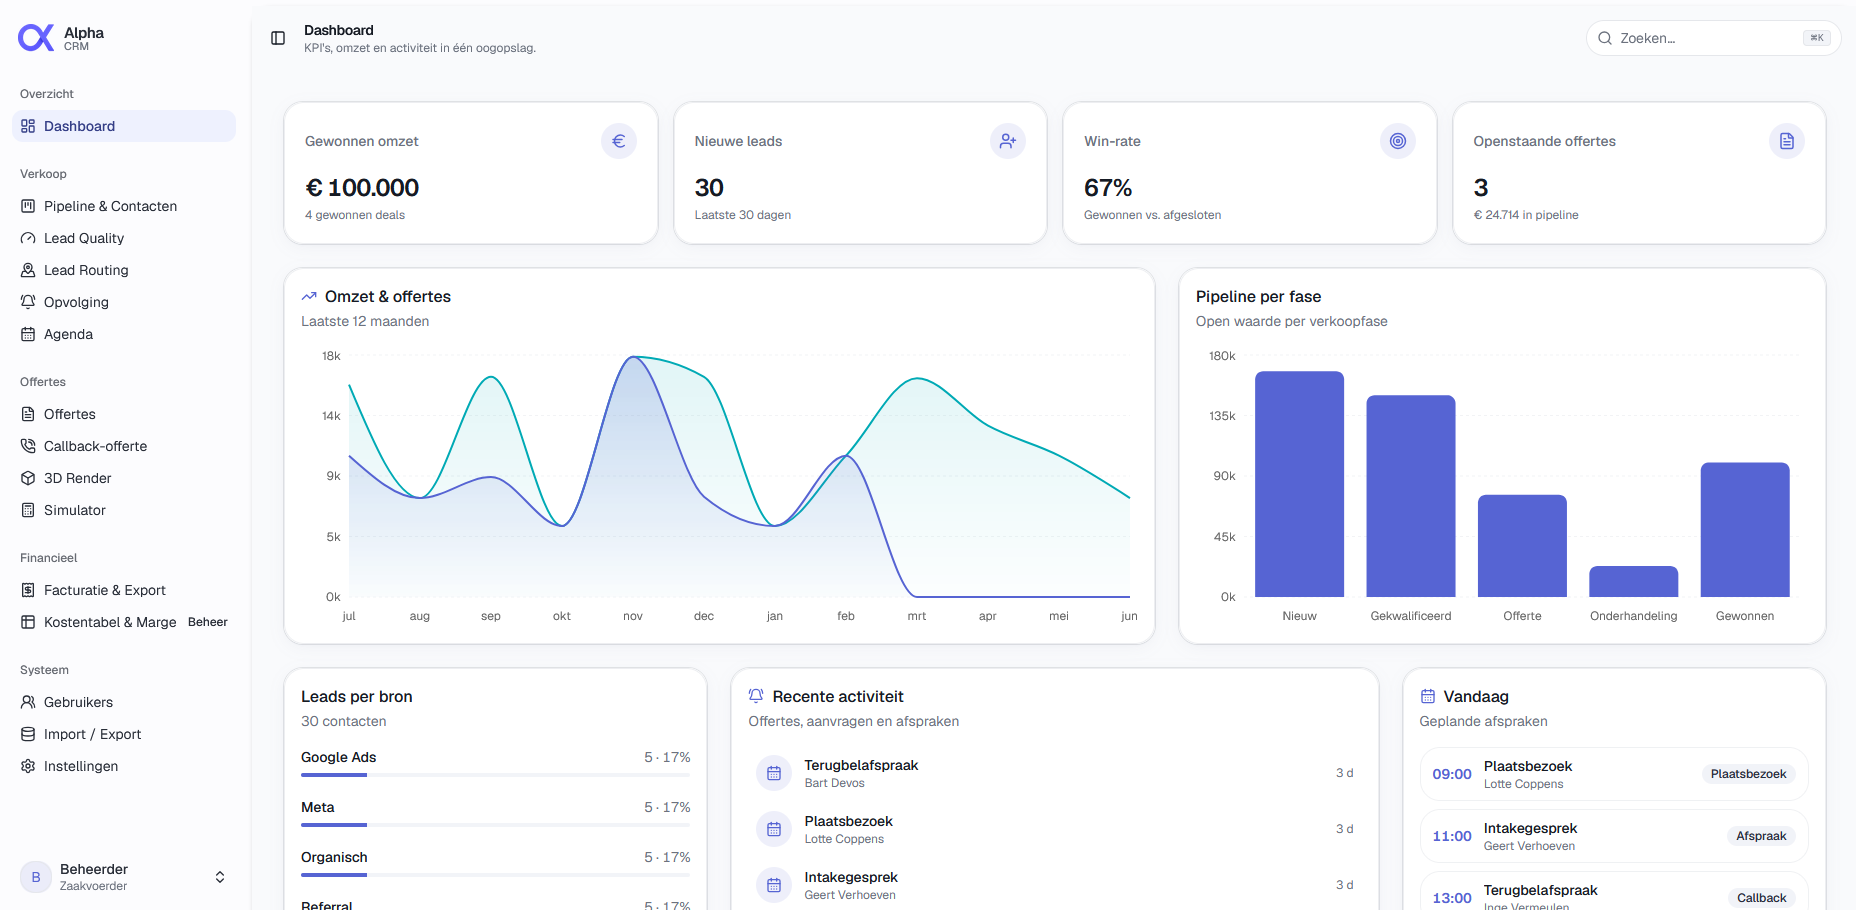Click the Offertes document icon
This screenshot has width=1856, height=910.
28,414
